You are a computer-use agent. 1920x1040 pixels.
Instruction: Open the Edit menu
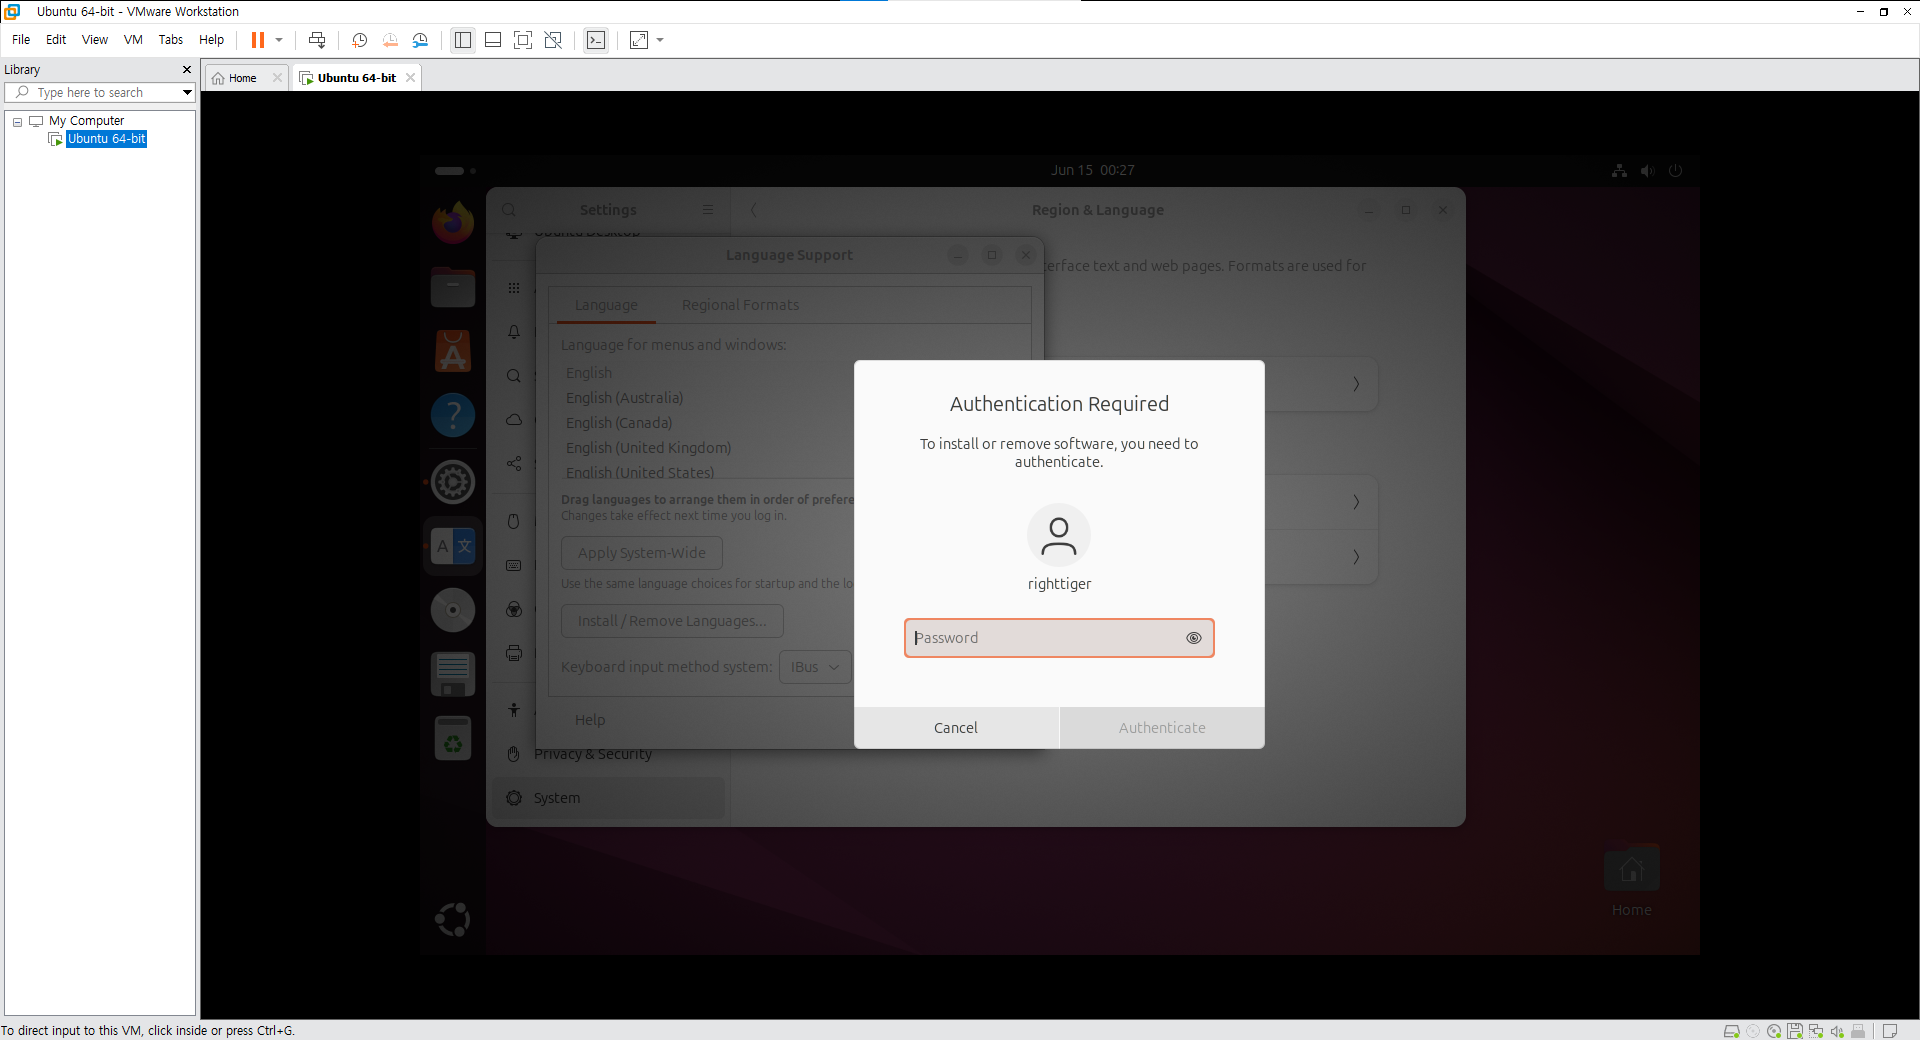[x=56, y=40]
